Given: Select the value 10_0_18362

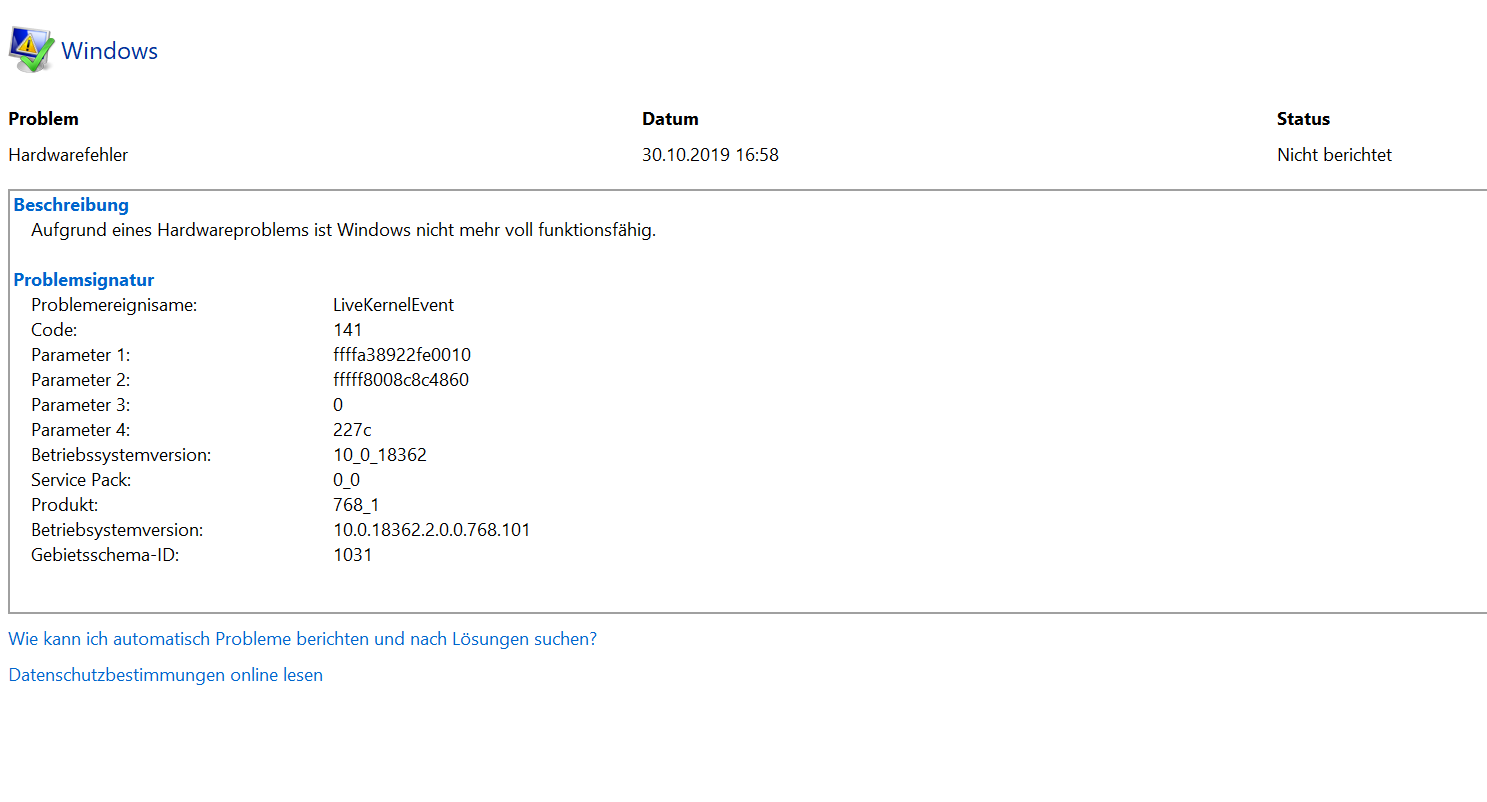Looking at the screenshot, I should pyautogui.click(x=380, y=455).
